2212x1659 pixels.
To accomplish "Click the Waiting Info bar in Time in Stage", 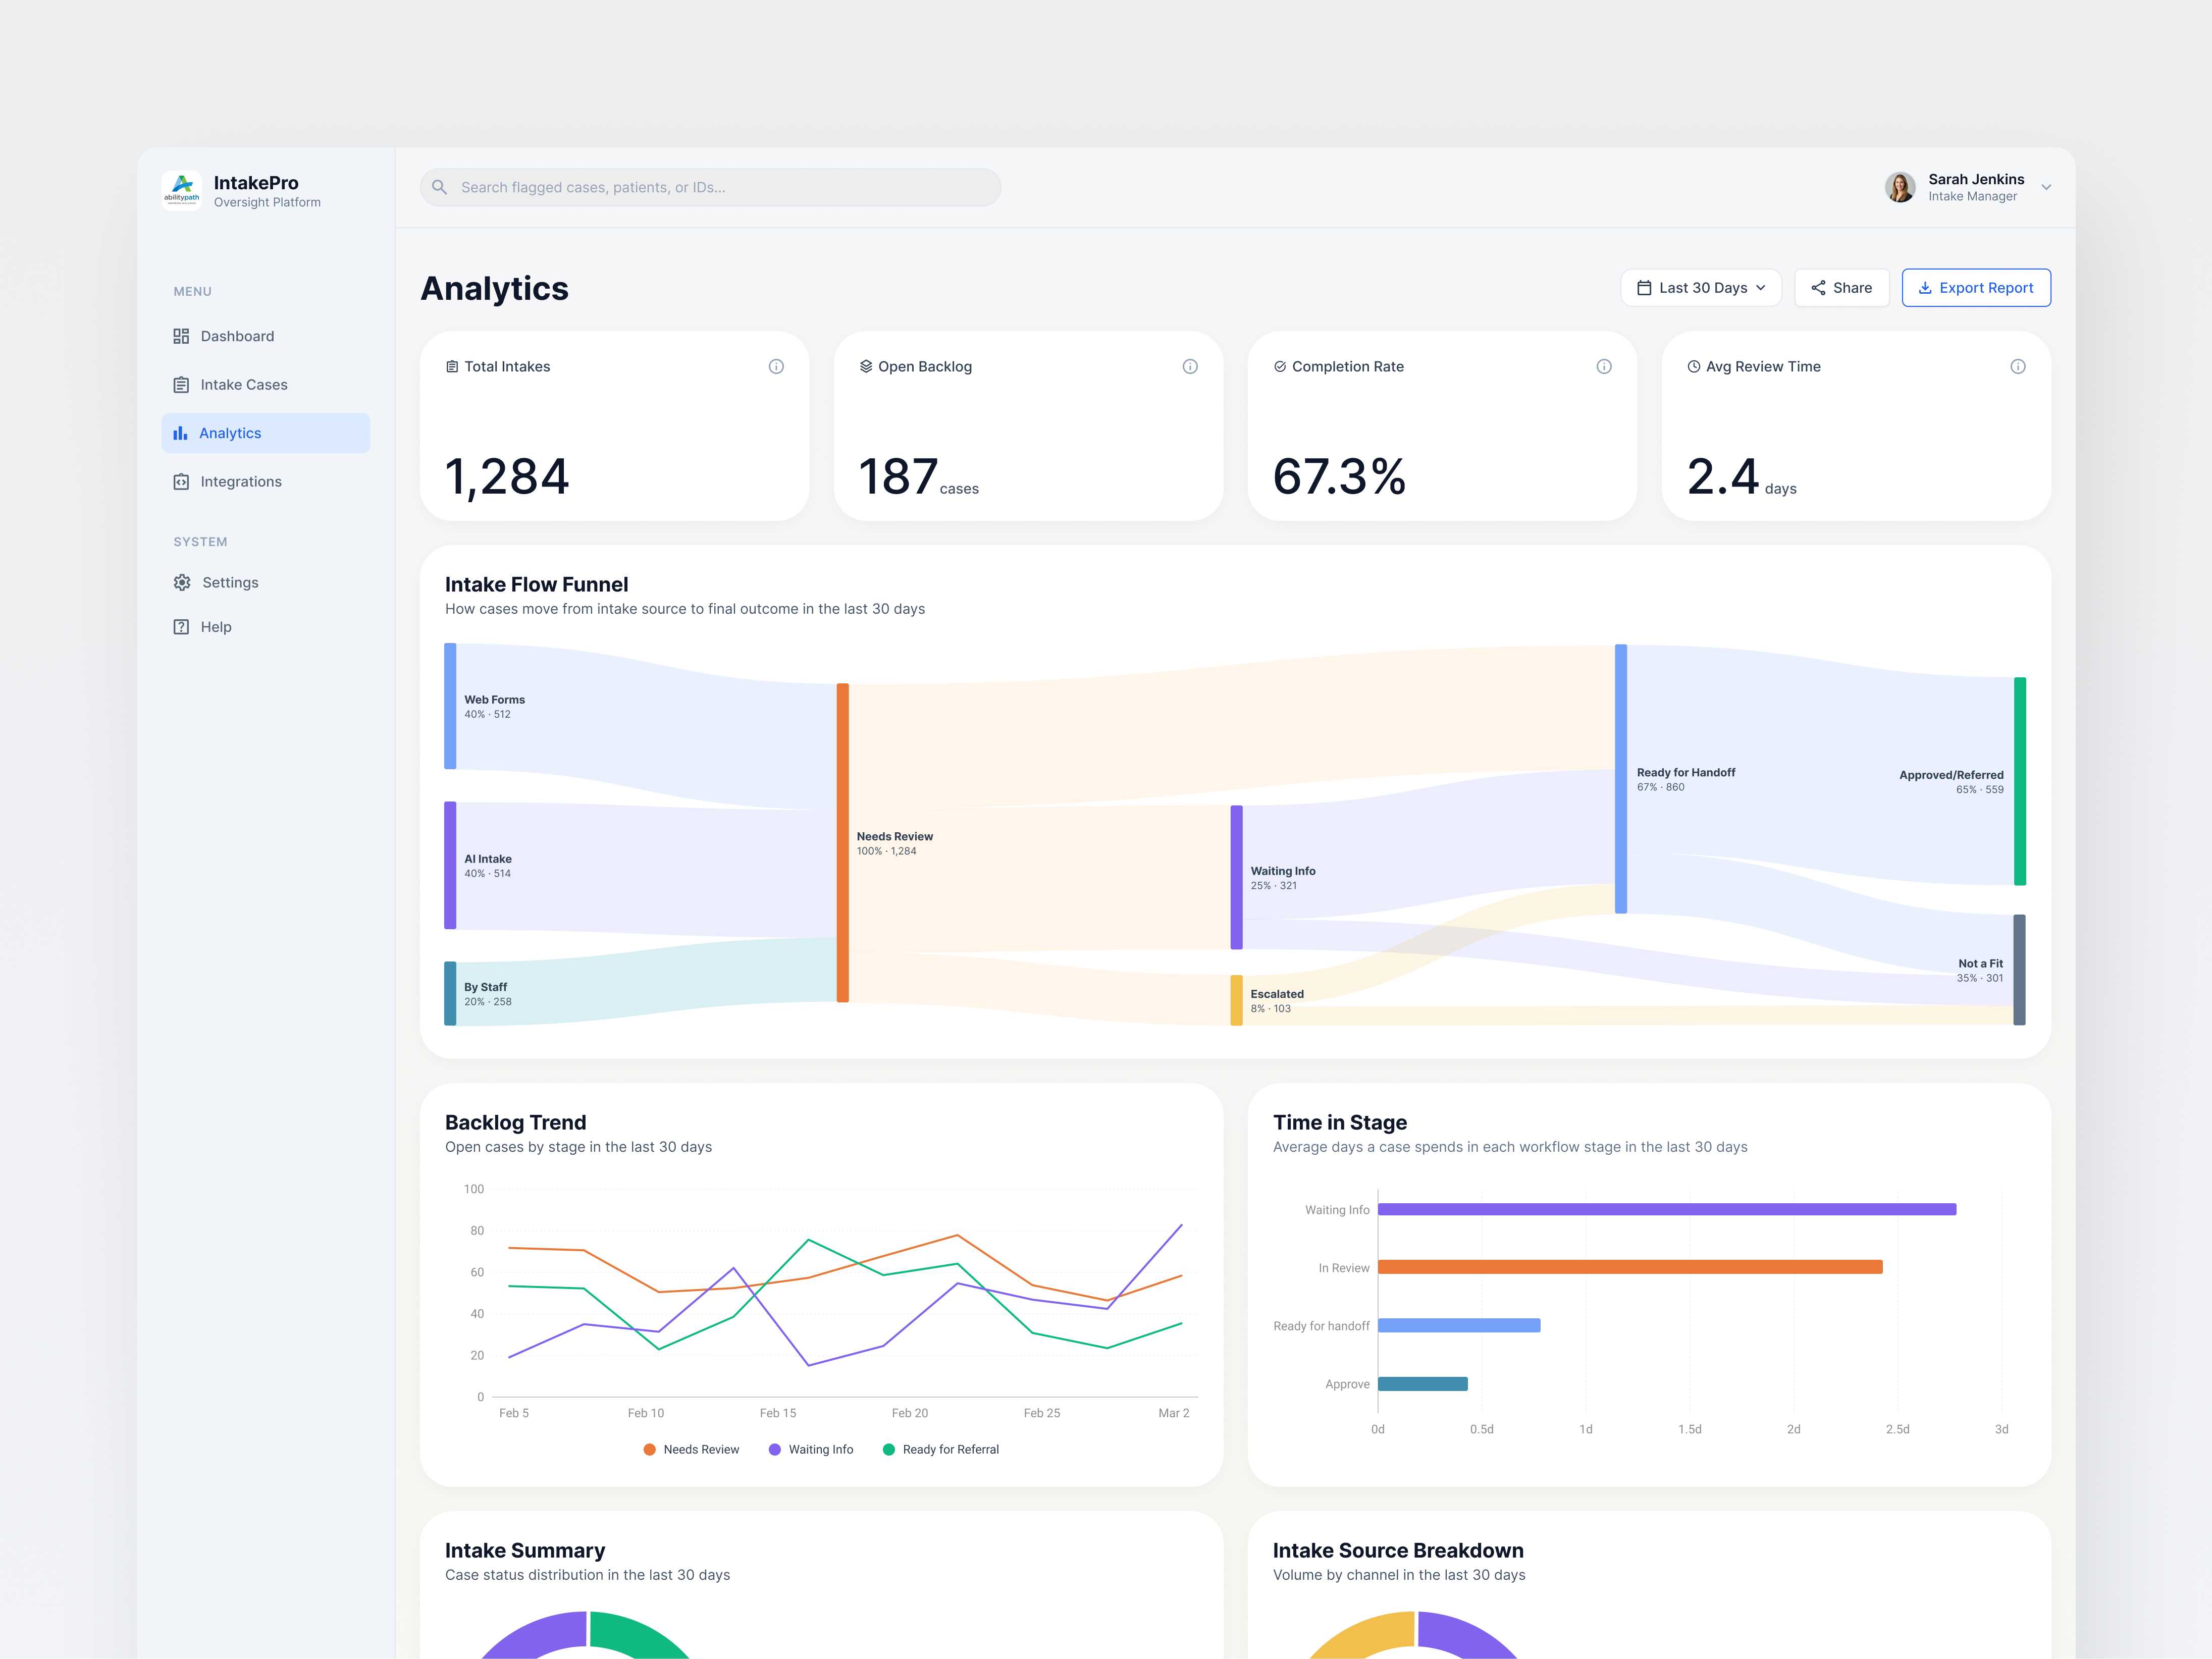I will [x=1667, y=1210].
